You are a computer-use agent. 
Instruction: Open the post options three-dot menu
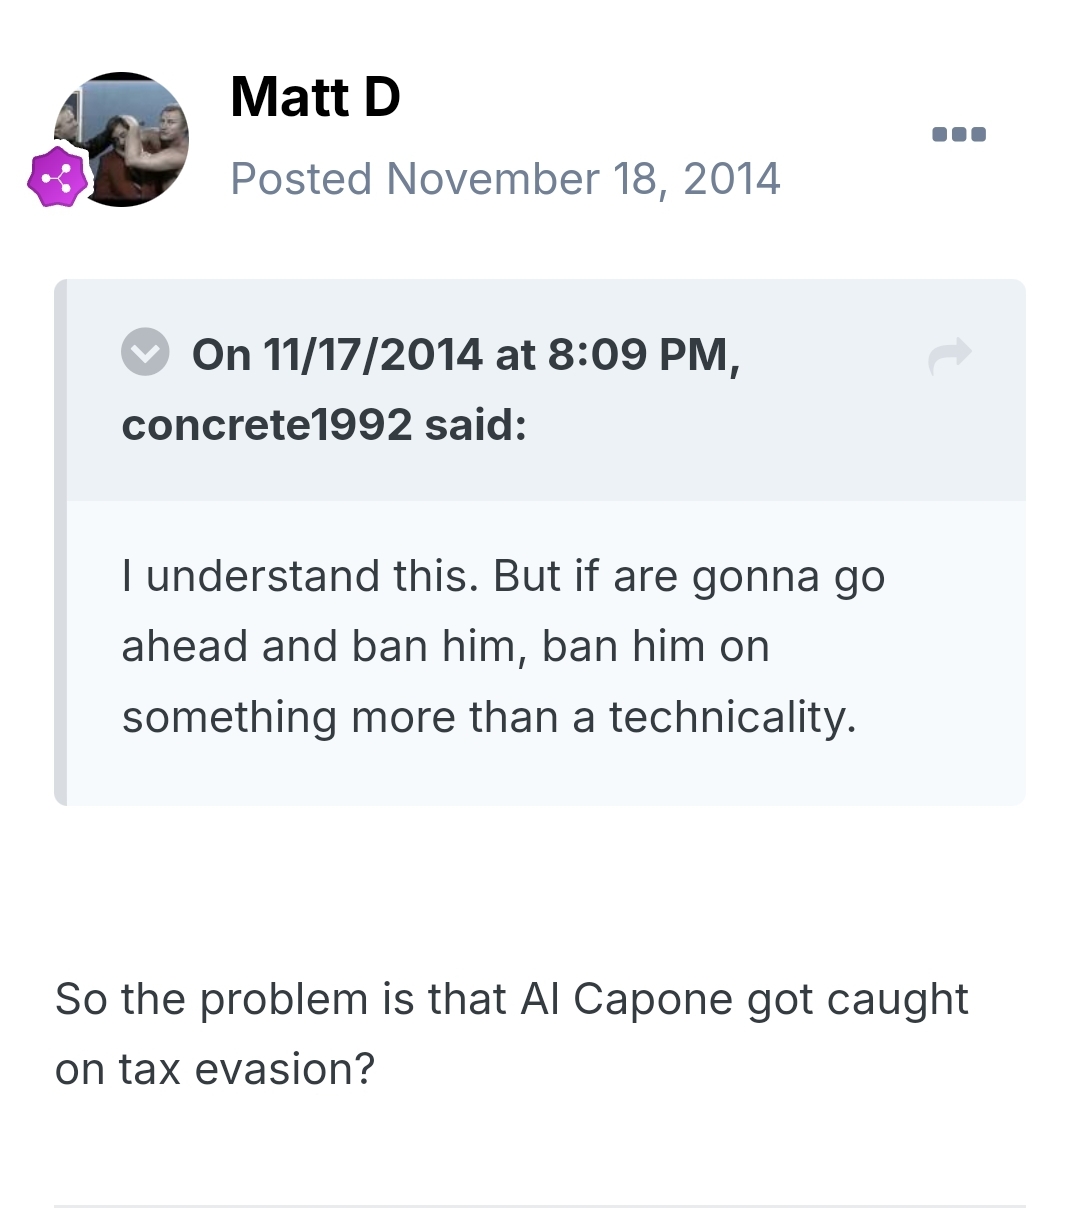[x=958, y=134]
